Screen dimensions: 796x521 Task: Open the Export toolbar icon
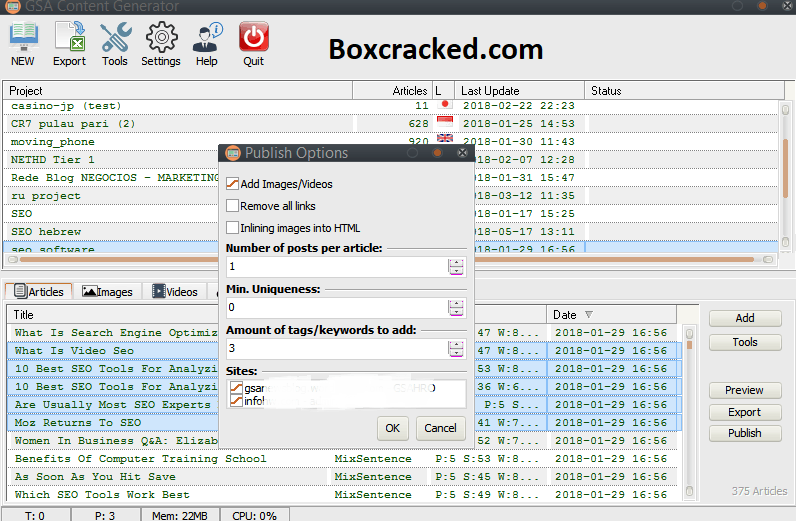pos(70,44)
